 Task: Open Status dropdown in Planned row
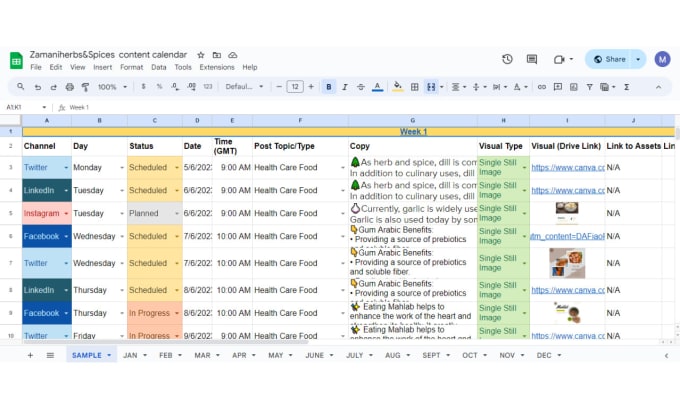177,213
